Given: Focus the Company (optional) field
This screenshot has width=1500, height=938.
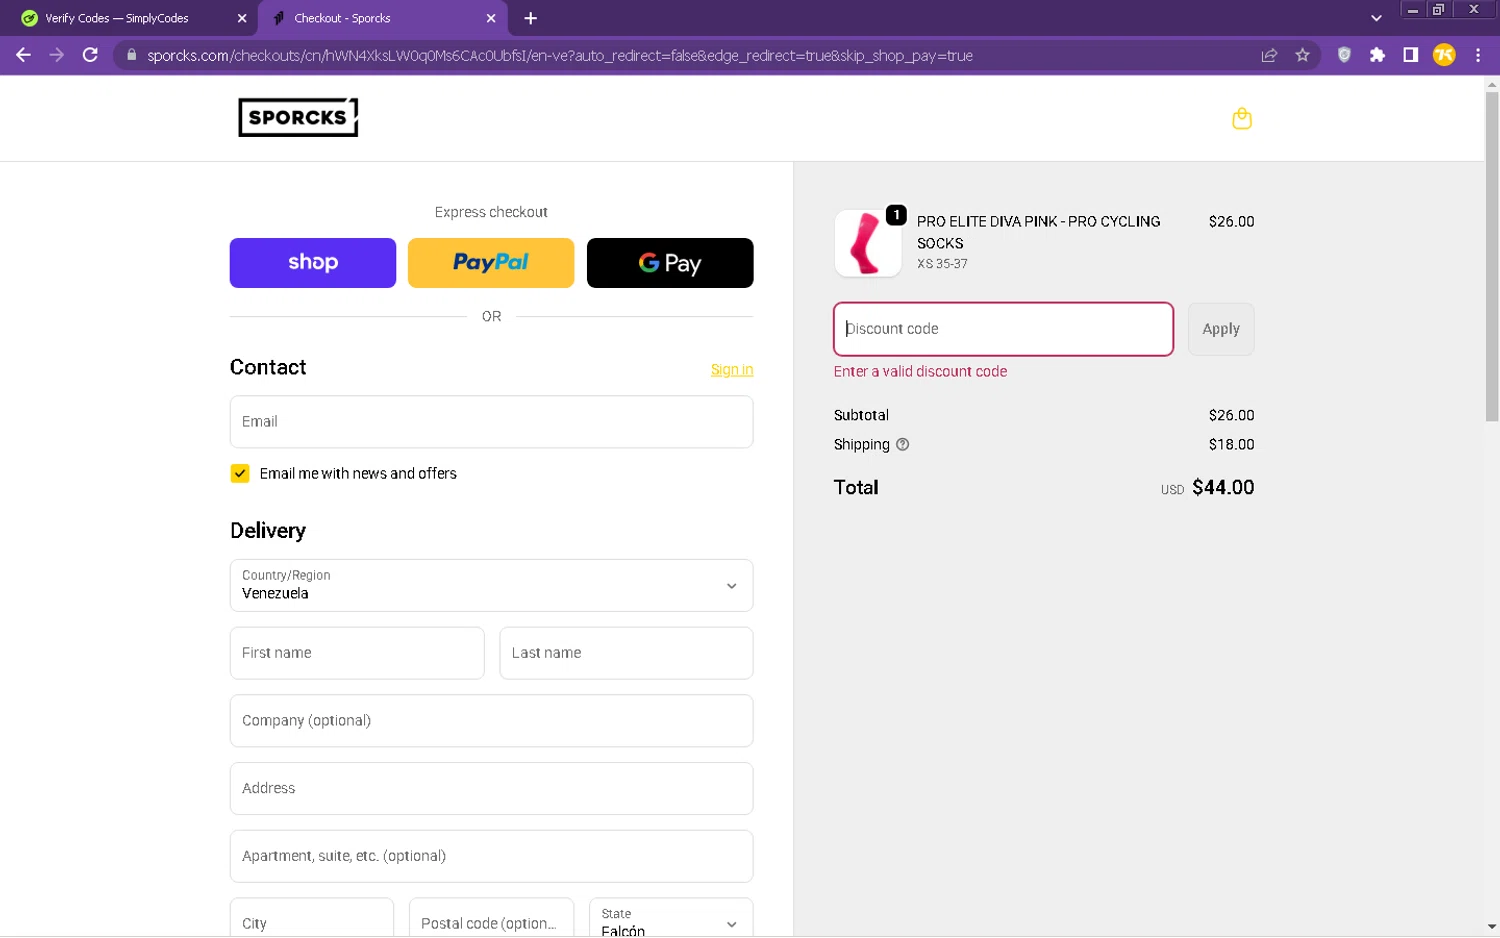Looking at the screenshot, I should (x=491, y=721).
